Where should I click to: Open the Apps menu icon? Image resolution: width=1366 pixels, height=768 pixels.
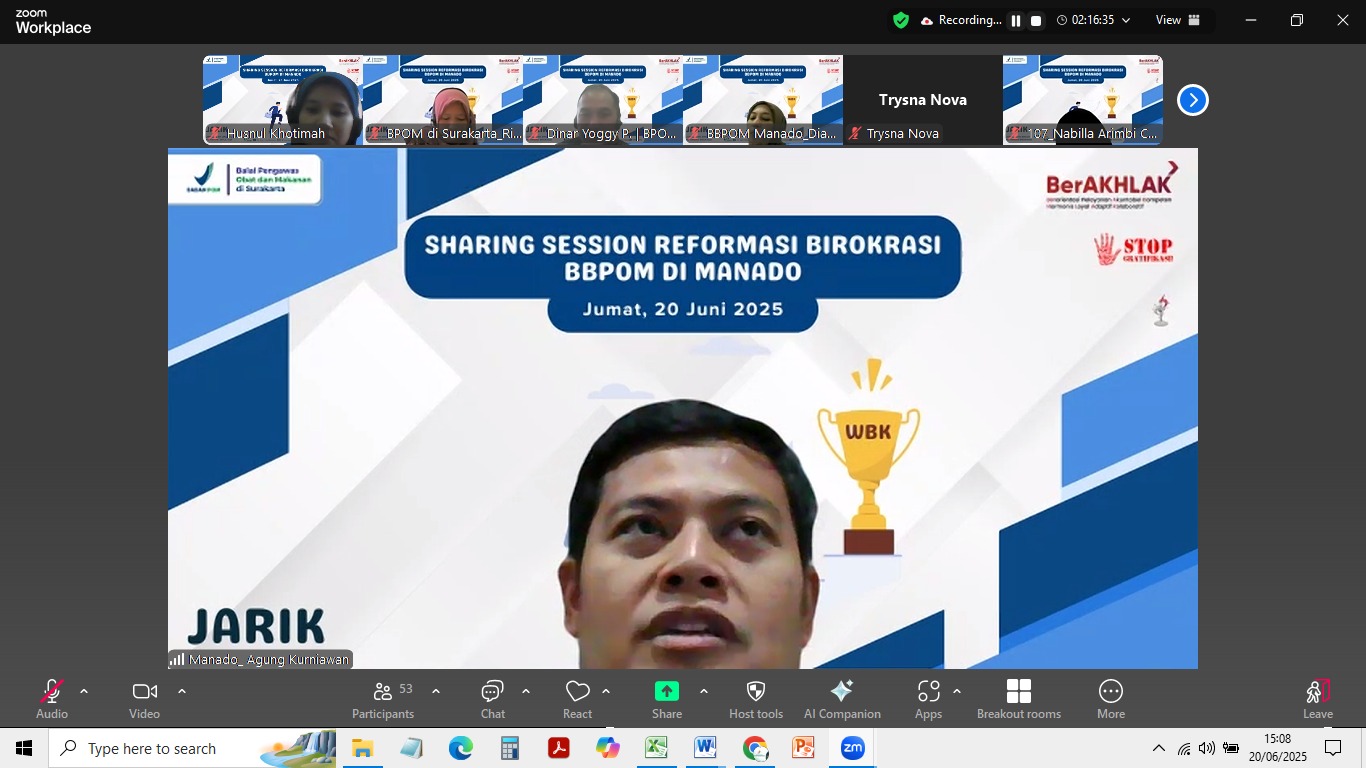pyautogui.click(x=928, y=692)
